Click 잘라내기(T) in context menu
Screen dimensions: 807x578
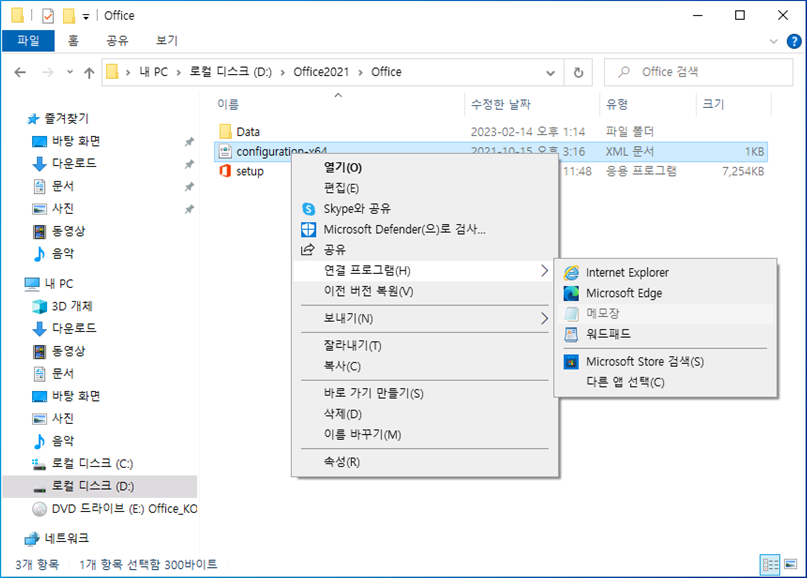click(425, 345)
